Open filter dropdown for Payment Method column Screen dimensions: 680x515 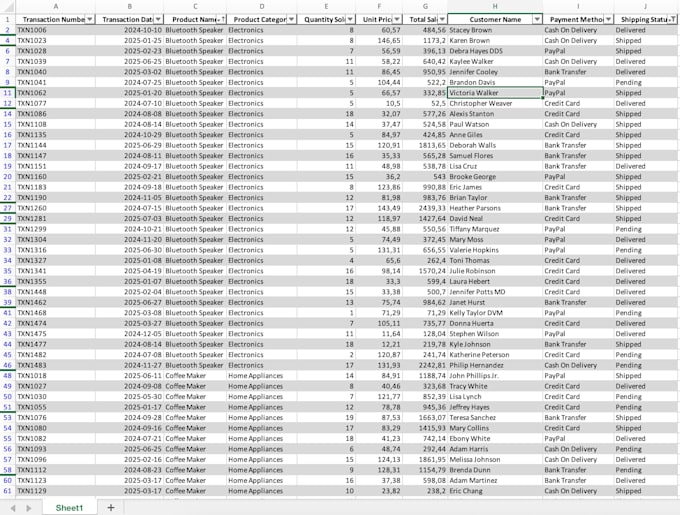608,19
